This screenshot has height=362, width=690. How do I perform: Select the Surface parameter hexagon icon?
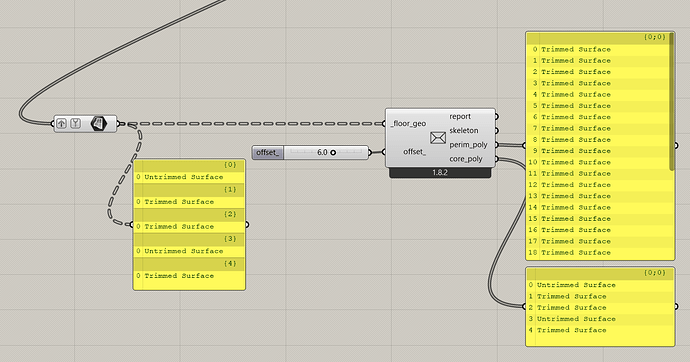point(99,124)
